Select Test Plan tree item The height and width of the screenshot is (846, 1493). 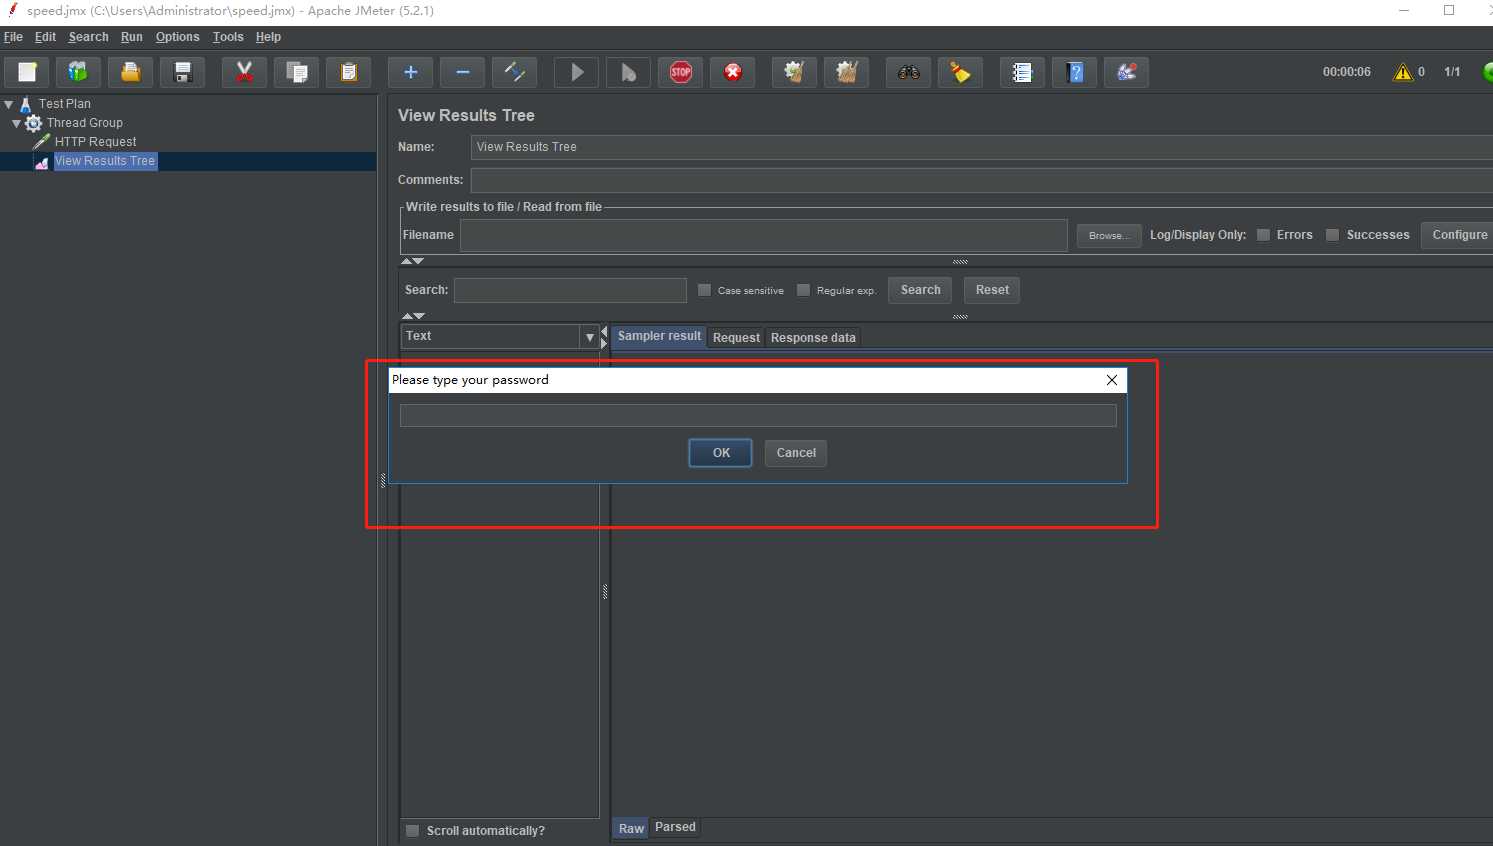tap(64, 104)
